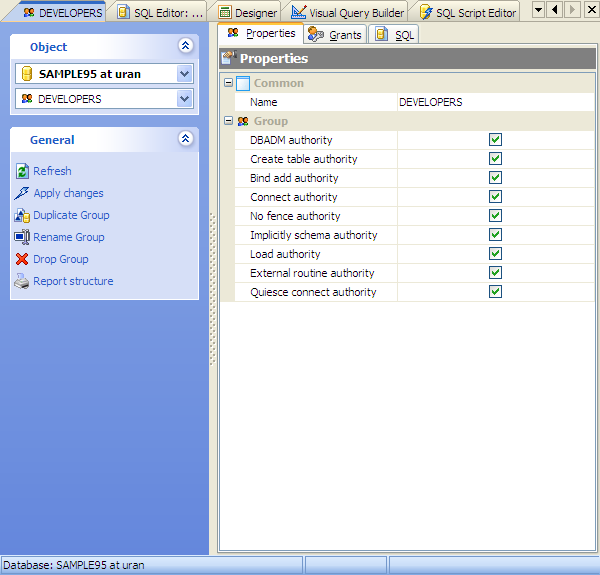The width and height of the screenshot is (600, 575).
Task: Click the Duplicate Group icon
Action: coord(22,215)
